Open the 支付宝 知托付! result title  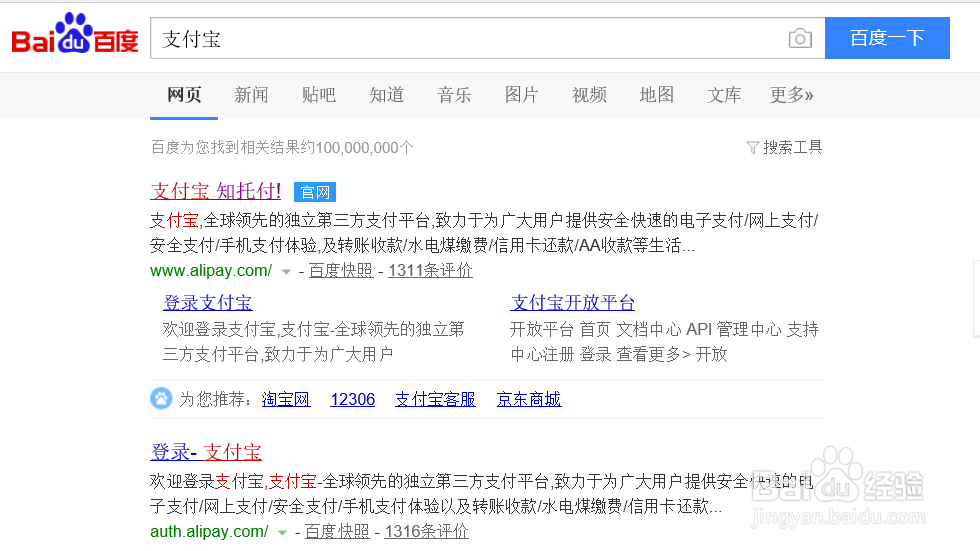coord(216,191)
